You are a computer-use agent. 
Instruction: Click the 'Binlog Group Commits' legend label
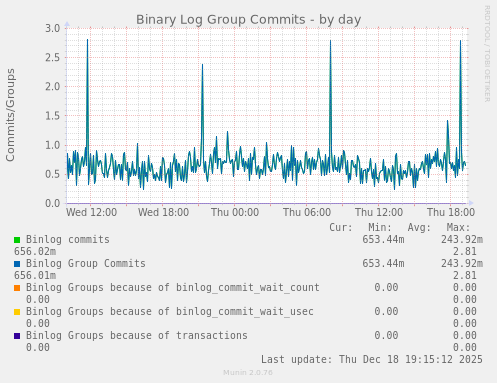(86, 264)
